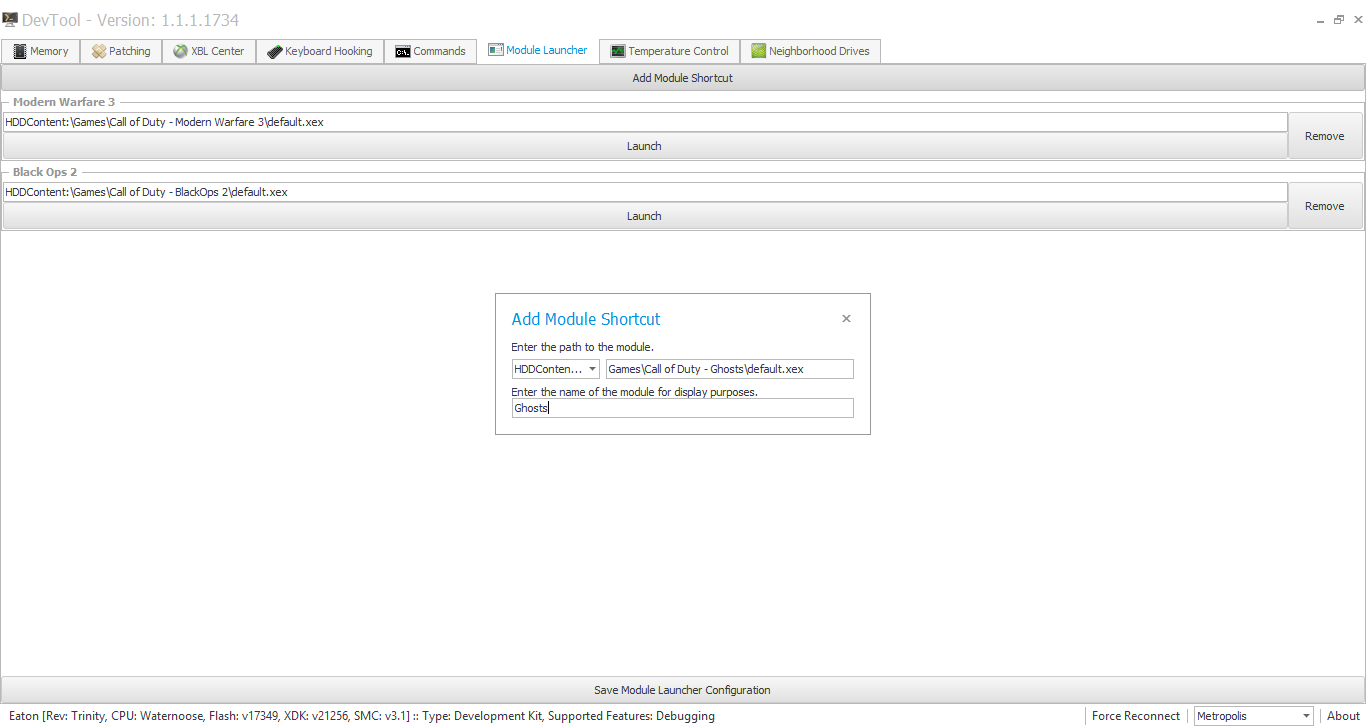Click the Patching tab bandage icon
Image resolution: width=1366 pixels, height=728 pixels.
tap(99, 51)
